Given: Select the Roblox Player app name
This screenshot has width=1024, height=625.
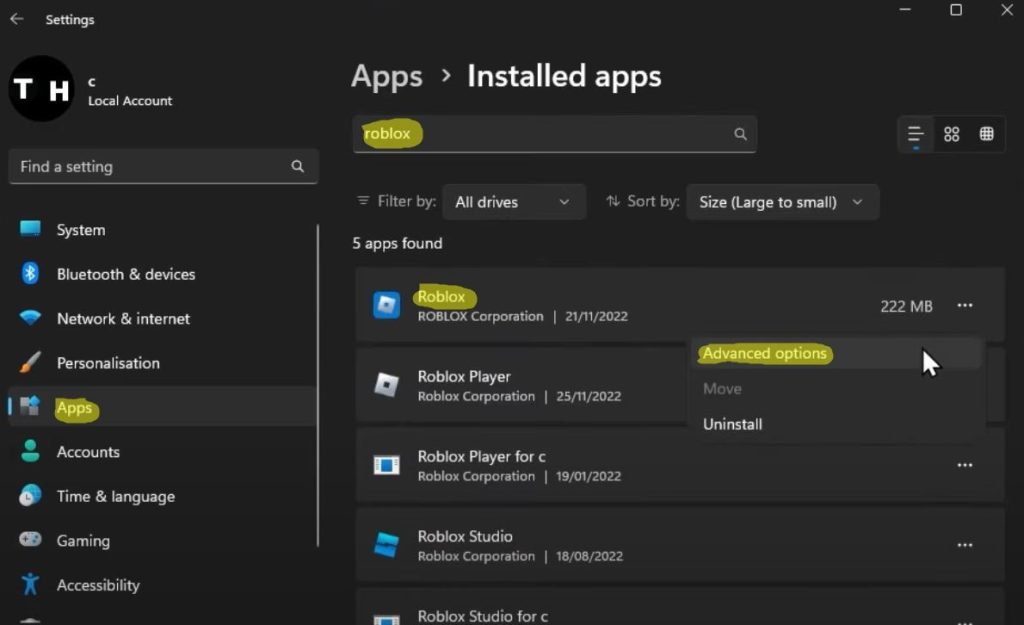Looking at the screenshot, I should click(x=464, y=377).
